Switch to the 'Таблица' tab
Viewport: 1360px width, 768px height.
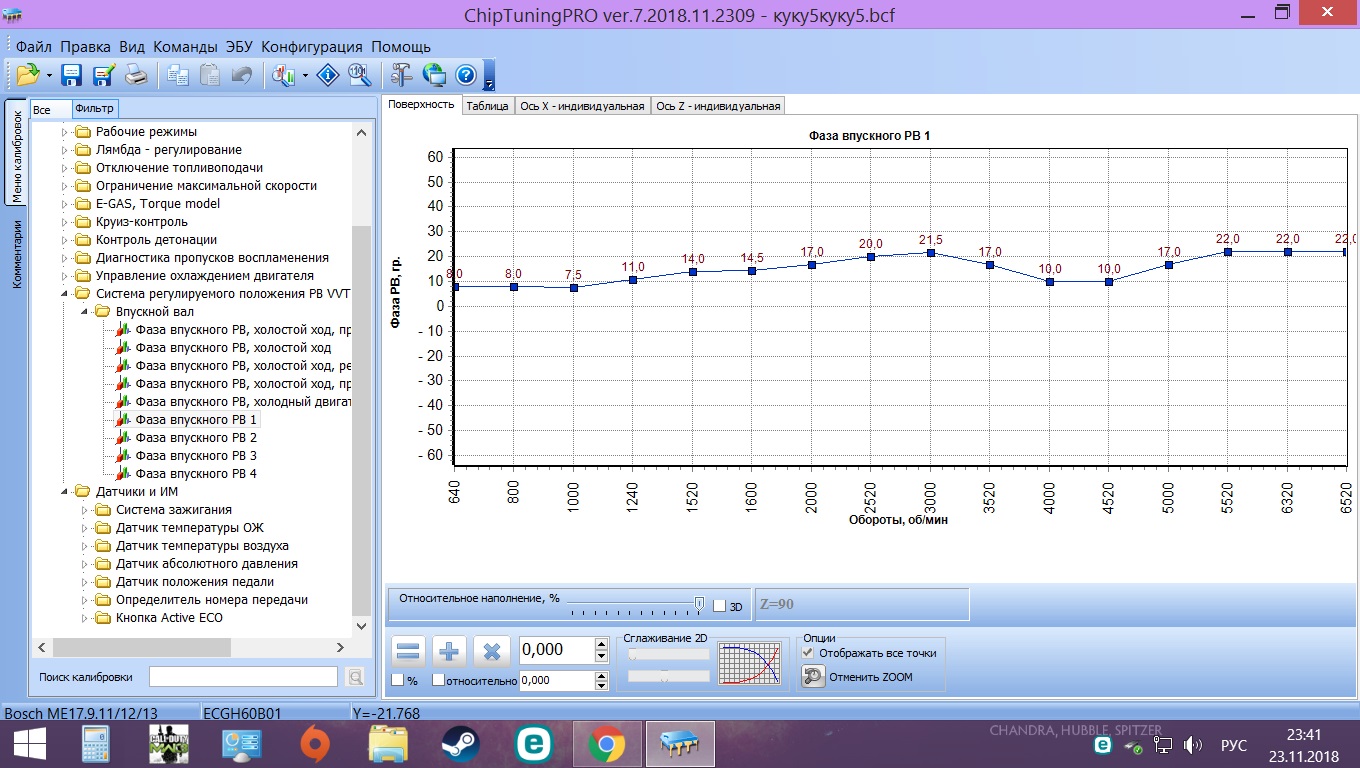point(487,106)
